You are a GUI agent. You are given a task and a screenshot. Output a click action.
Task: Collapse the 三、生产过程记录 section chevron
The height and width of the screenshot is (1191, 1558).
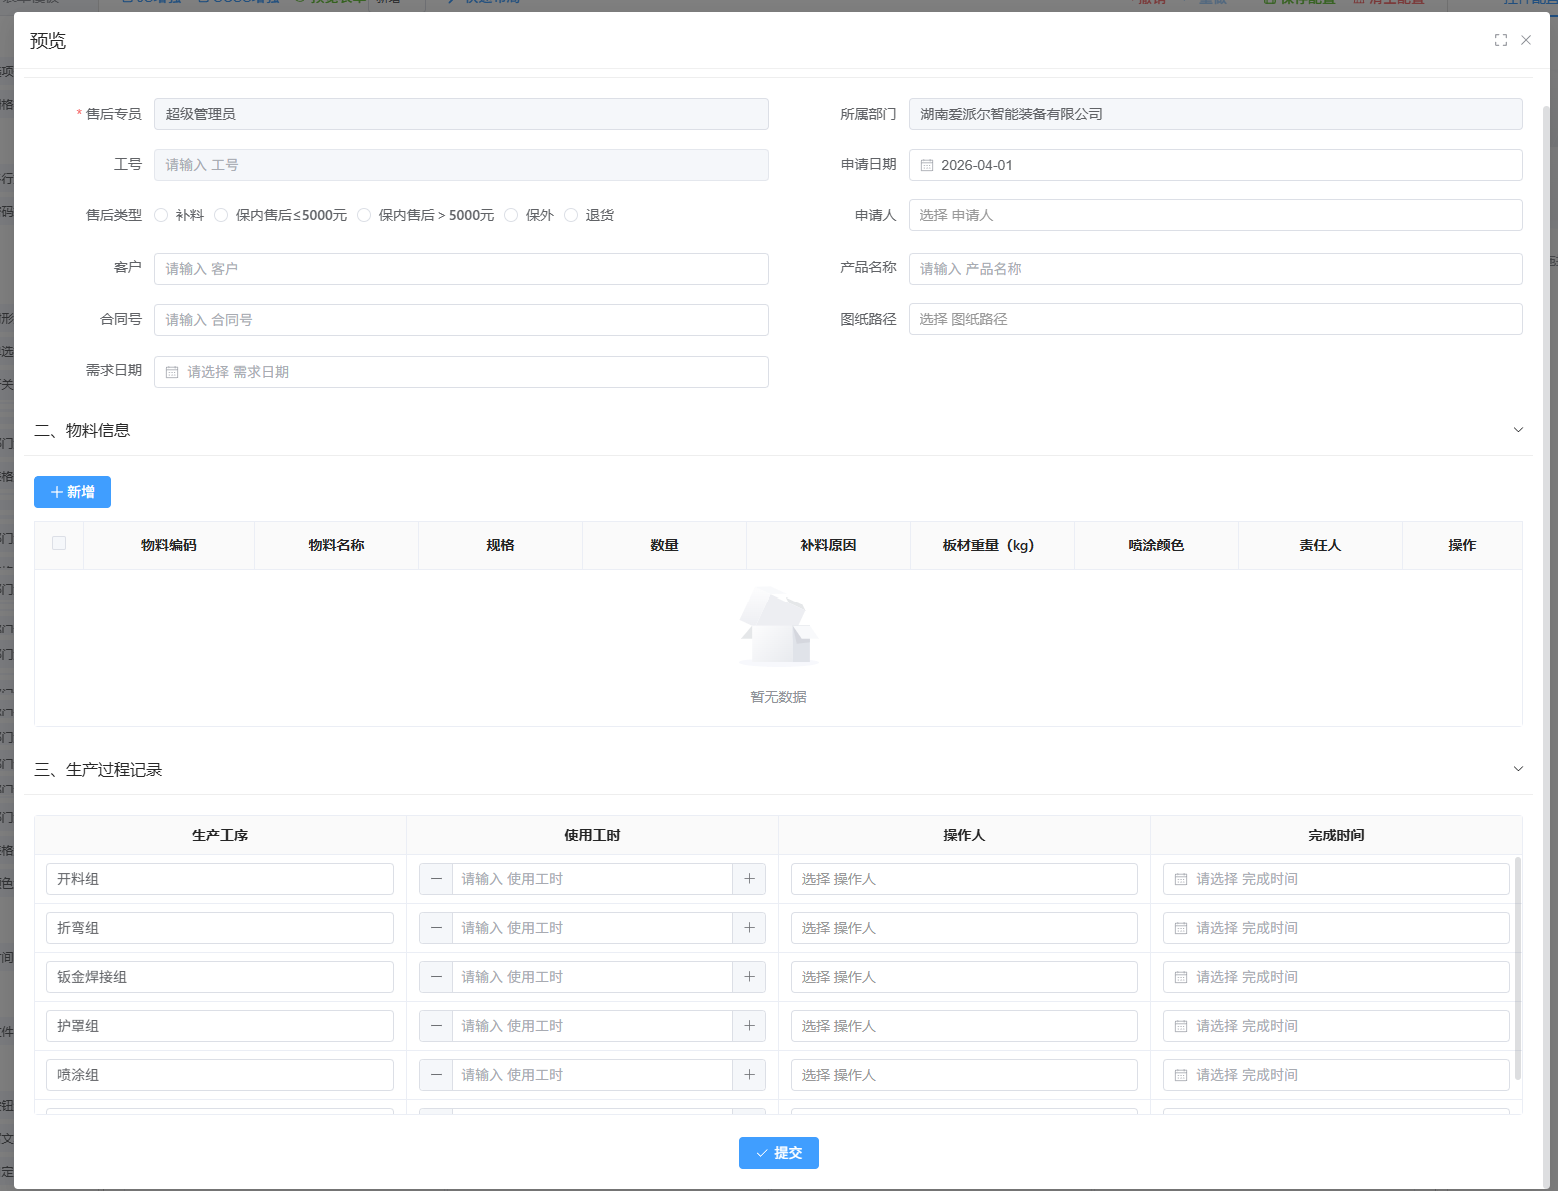click(x=1518, y=769)
